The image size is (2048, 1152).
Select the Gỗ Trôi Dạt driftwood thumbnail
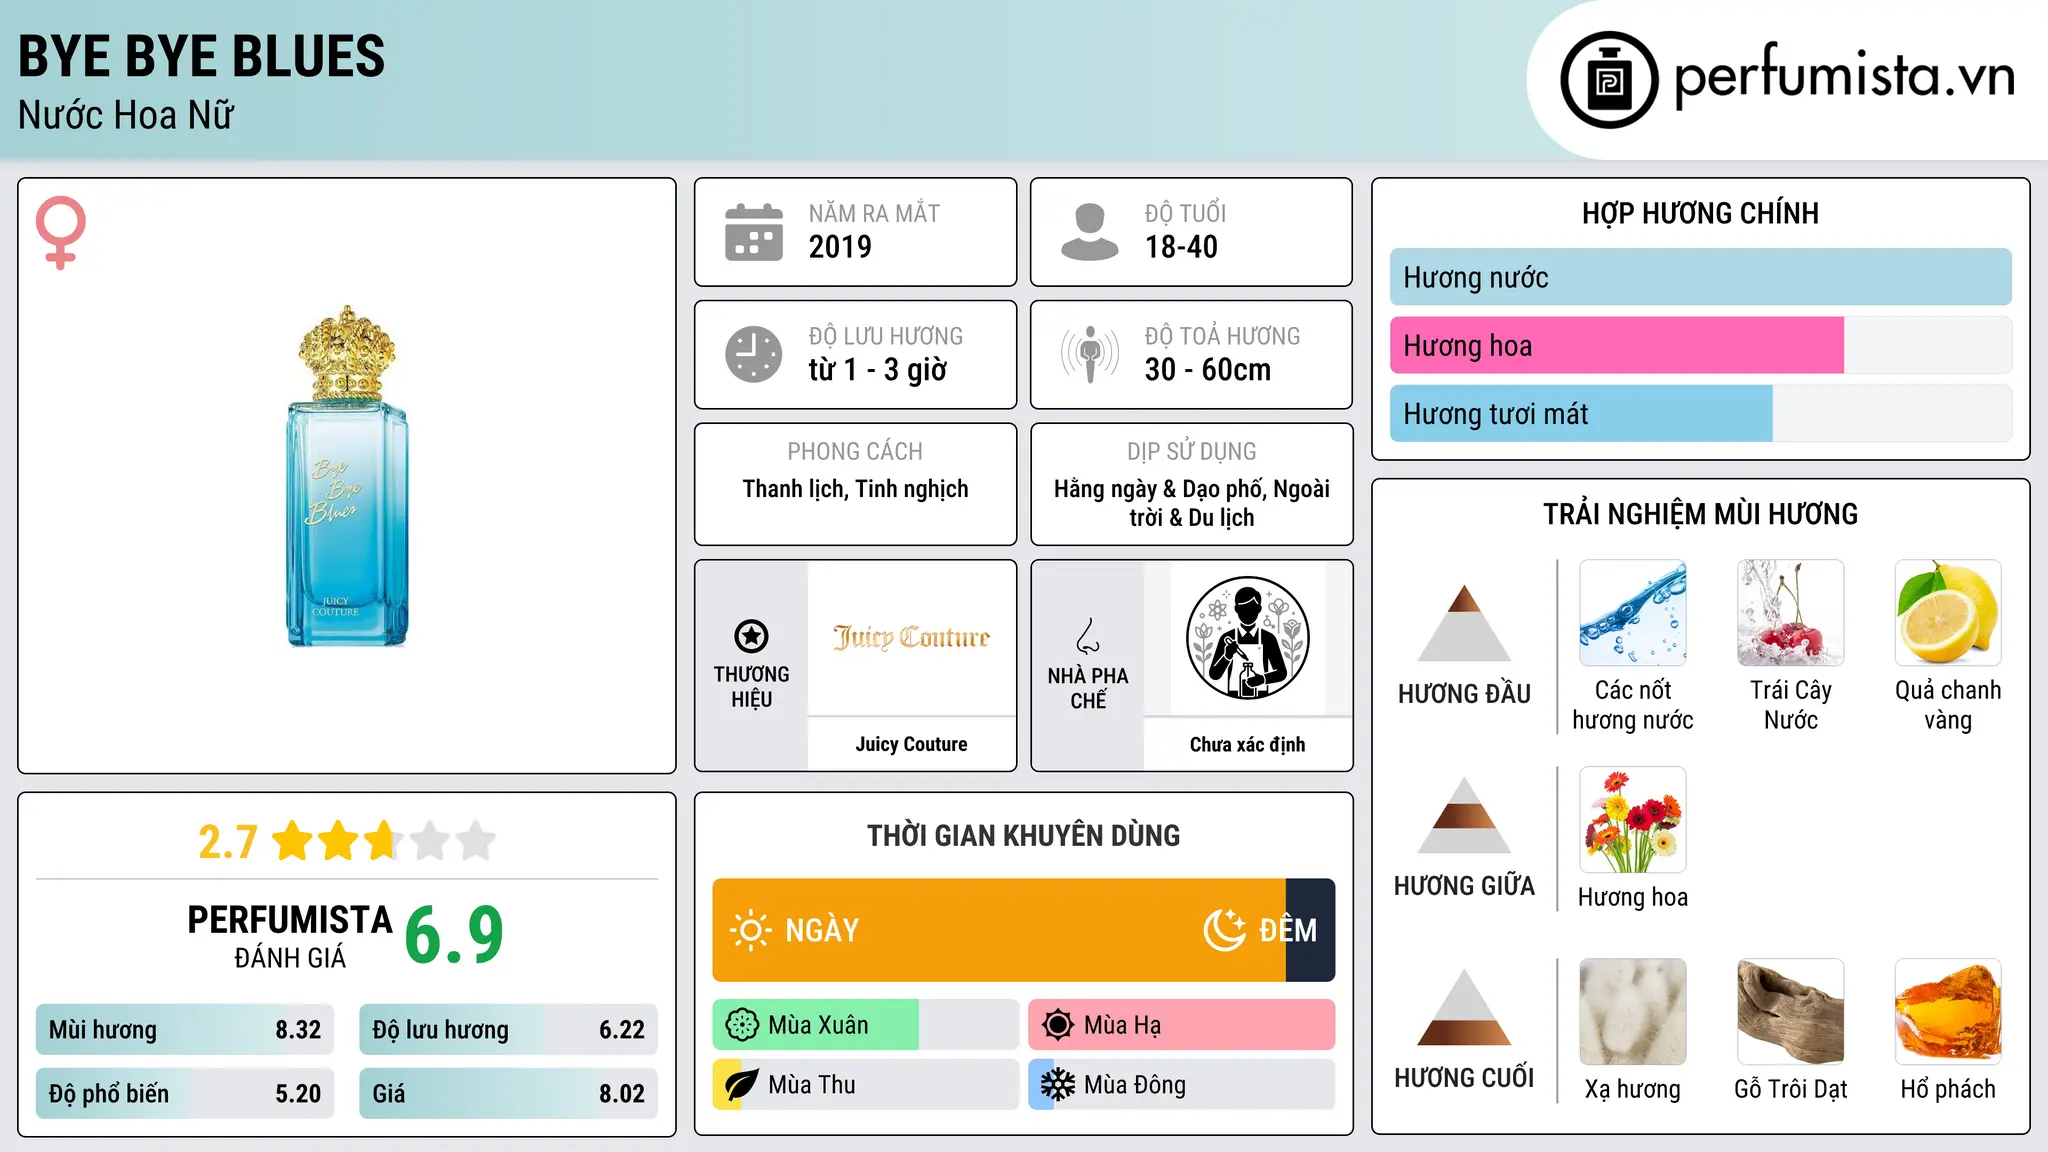(x=1791, y=1012)
